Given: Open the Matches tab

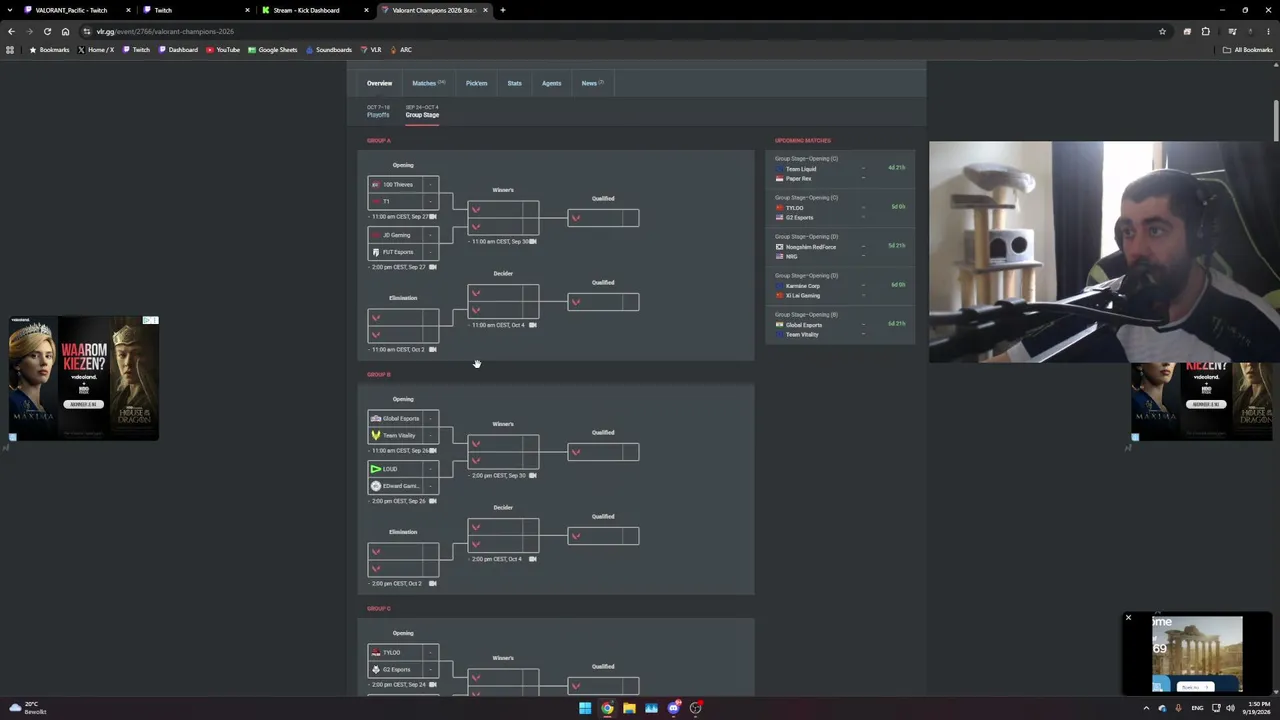Looking at the screenshot, I should click(x=428, y=83).
